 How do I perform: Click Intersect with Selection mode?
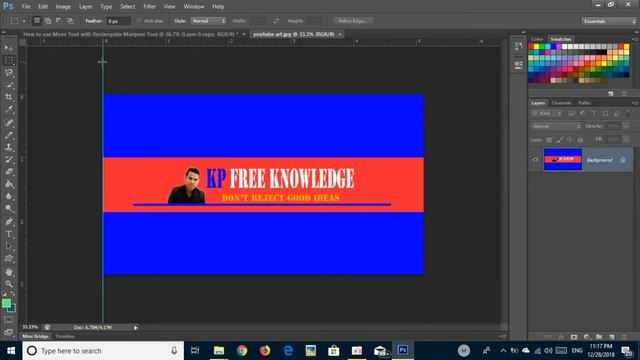pyautogui.click(x=70, y=21)
